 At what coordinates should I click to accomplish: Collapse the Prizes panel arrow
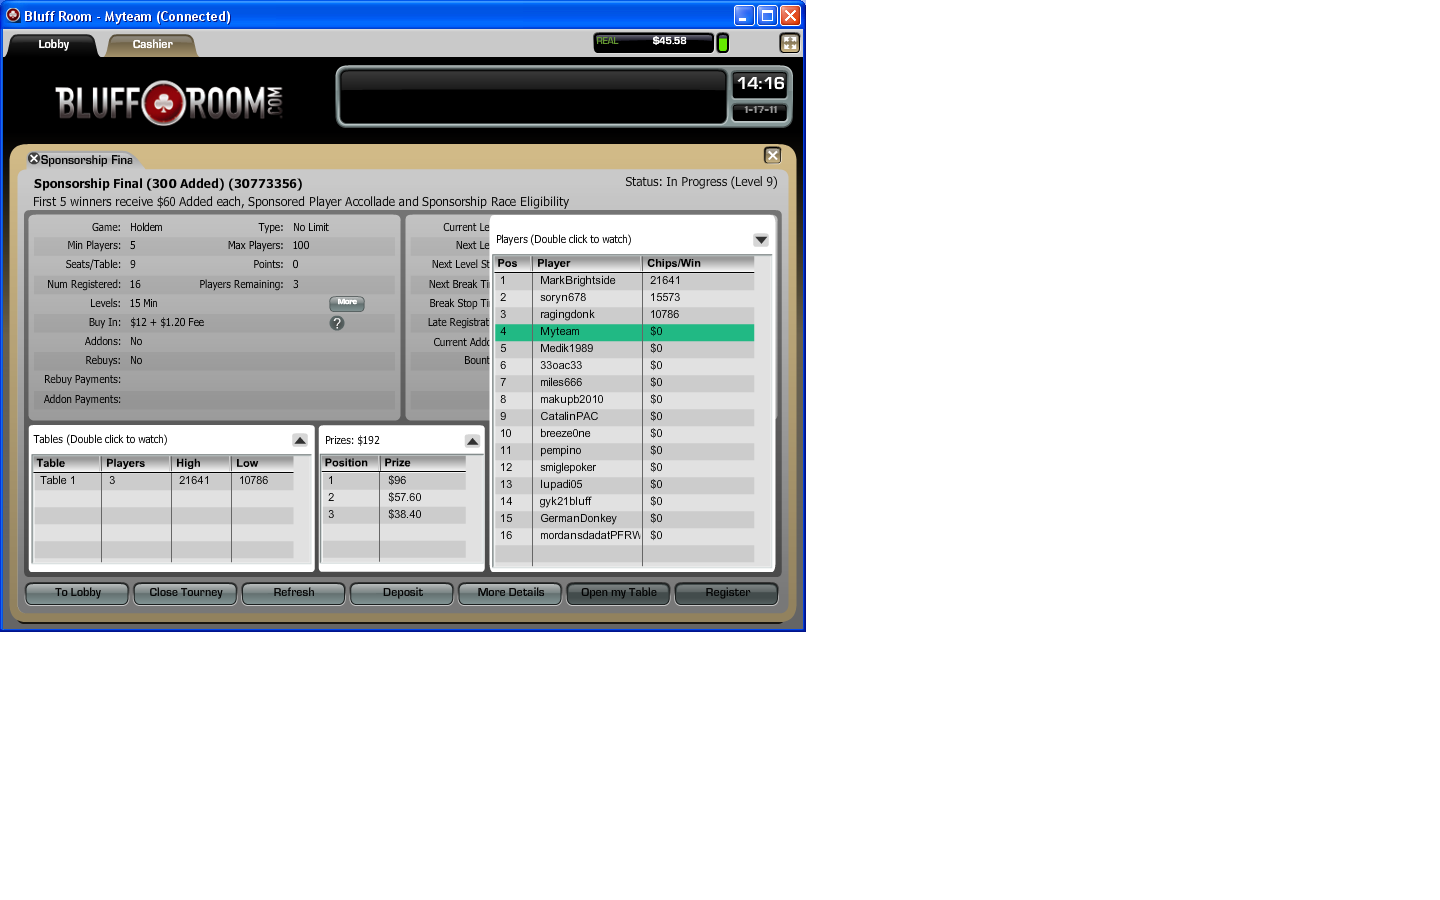[x=472, y=441]
